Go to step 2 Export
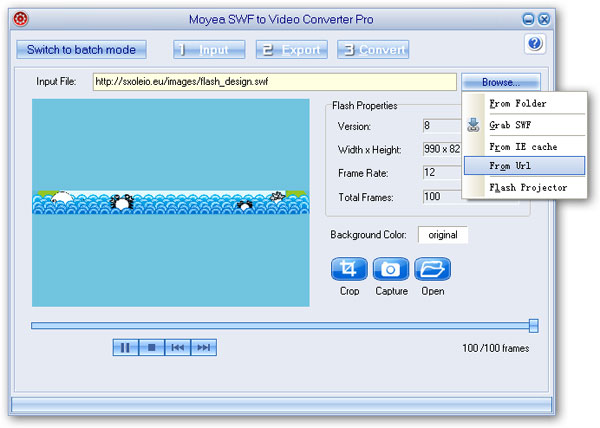600x428 pixels. click(x=292, y=50)
